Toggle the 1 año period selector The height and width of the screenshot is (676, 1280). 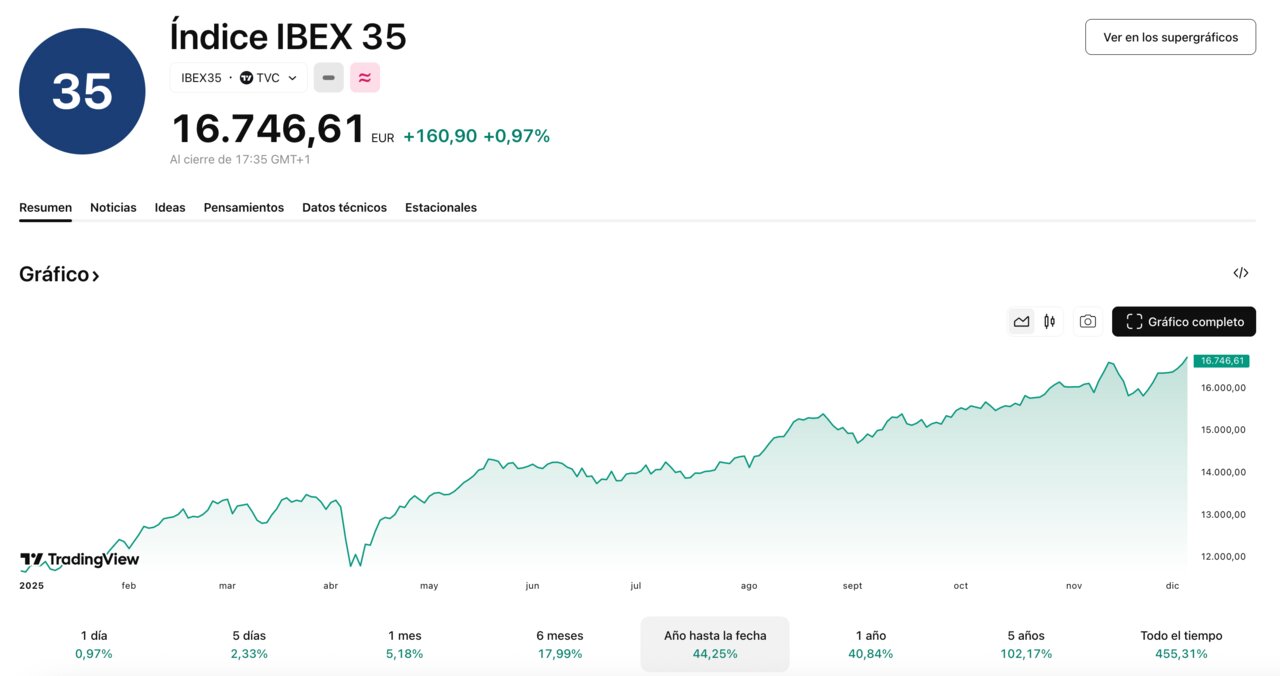[x=869, y=644]
